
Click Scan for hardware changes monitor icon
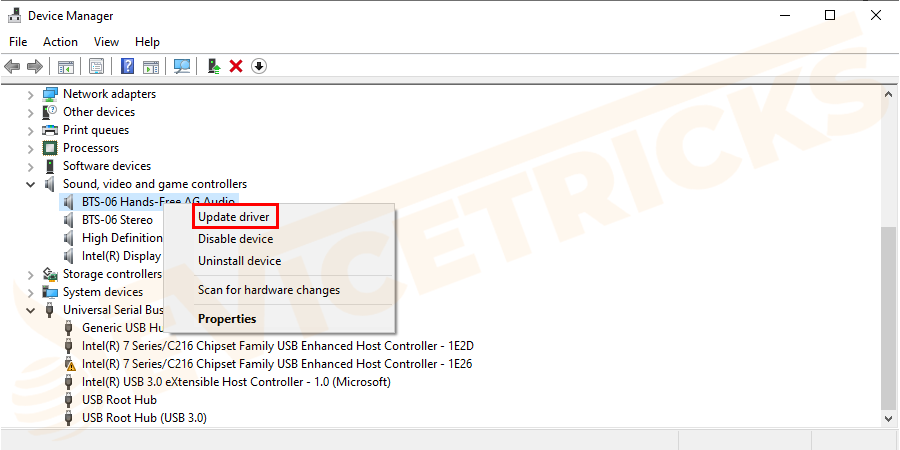click(182, 67)
